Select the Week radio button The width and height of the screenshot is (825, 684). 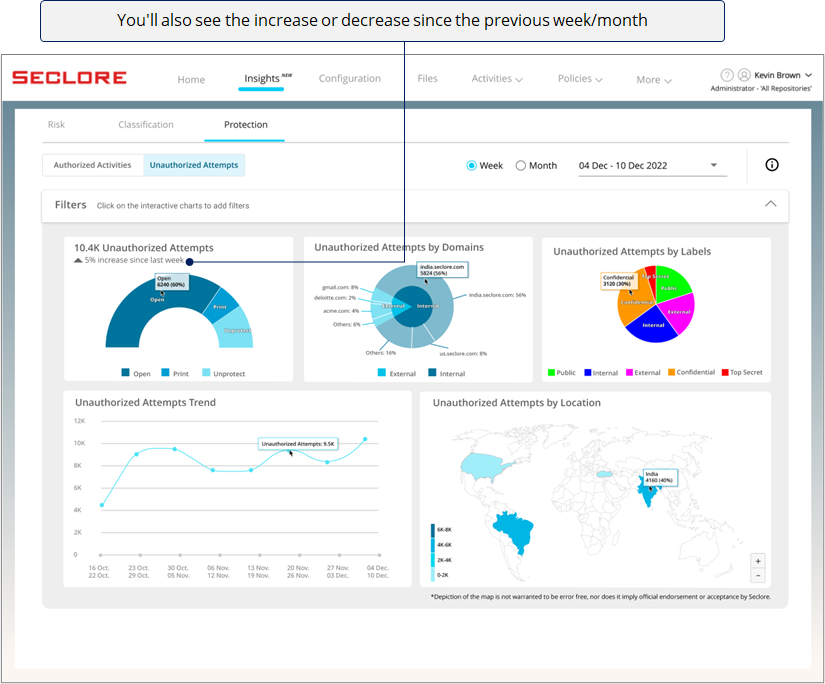[x=471, y=166]
